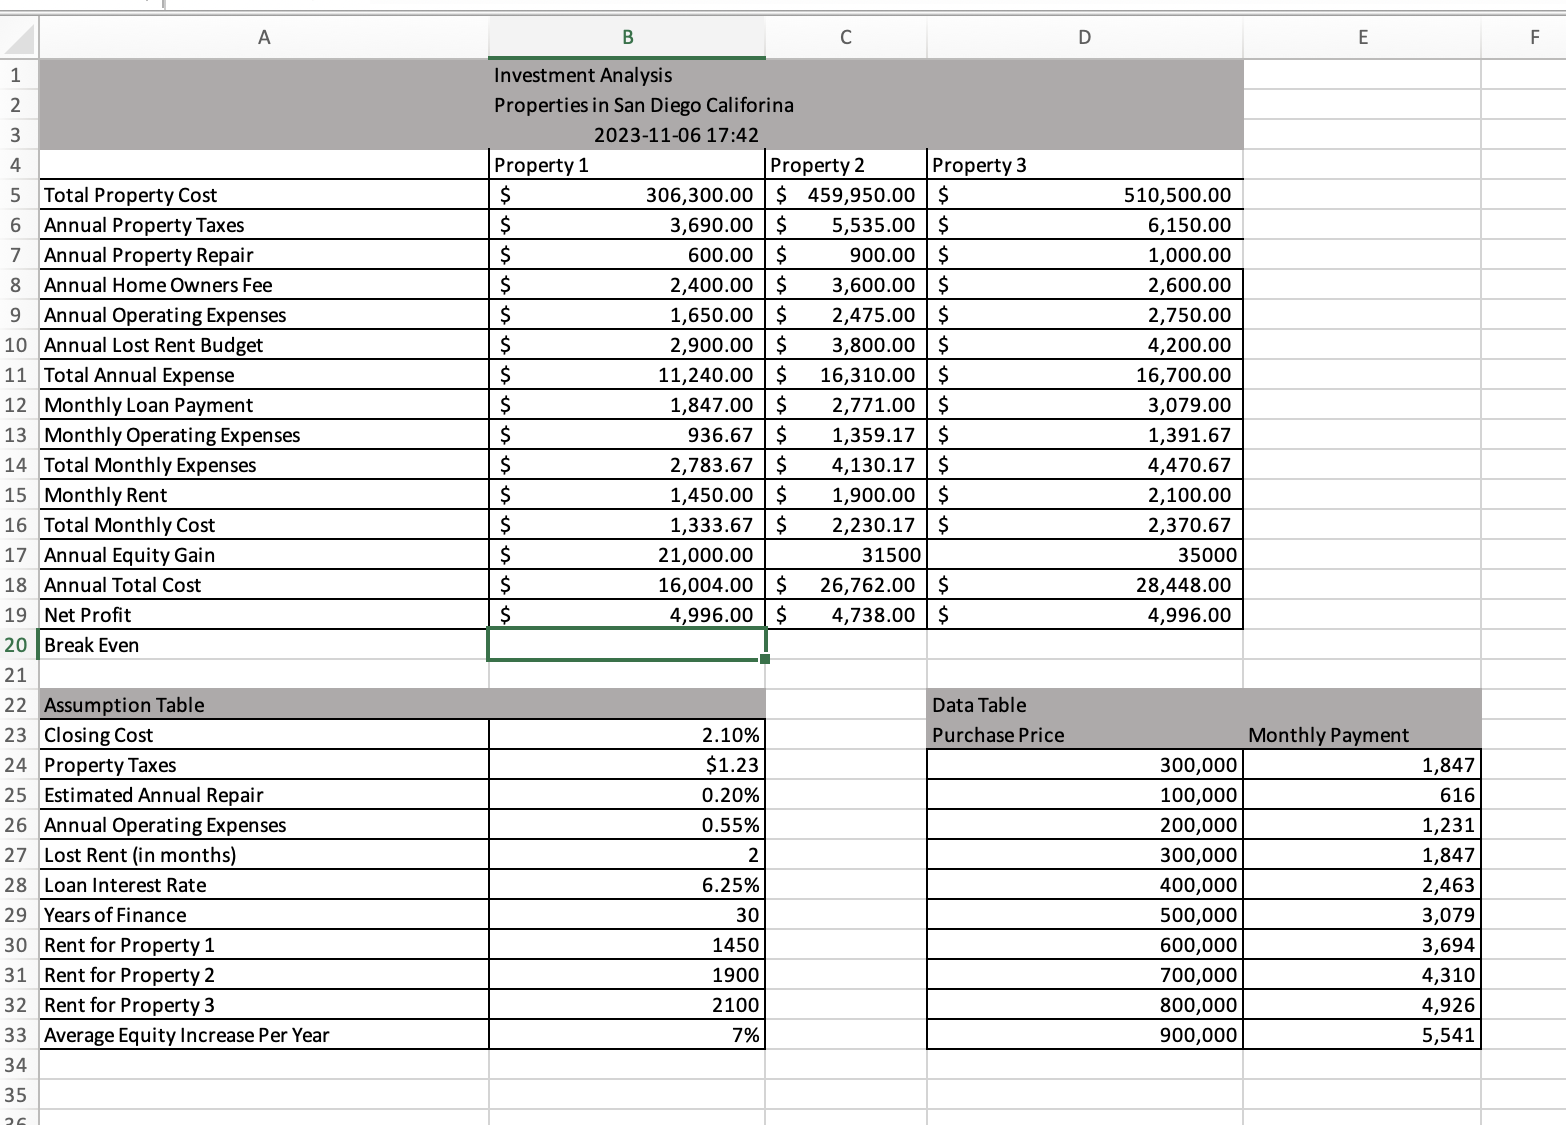Click the Property Taxes value $1.23
1566x1125 pixels.
point(627,765)
